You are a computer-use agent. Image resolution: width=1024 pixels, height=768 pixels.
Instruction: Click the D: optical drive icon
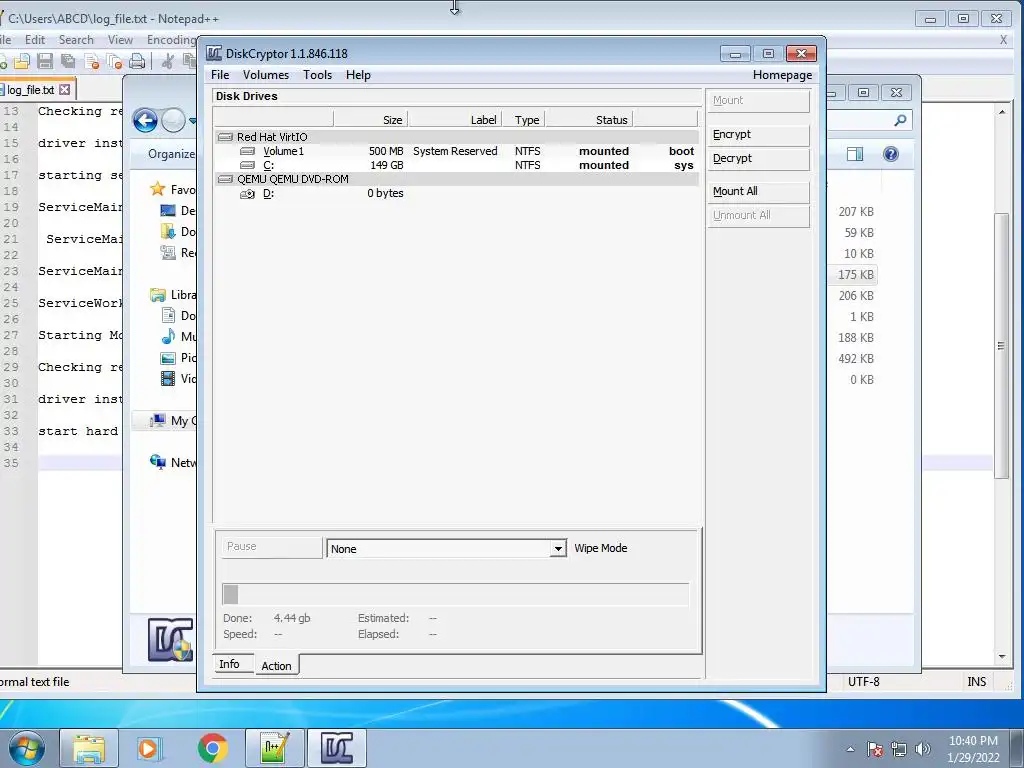tap(248, 193)
